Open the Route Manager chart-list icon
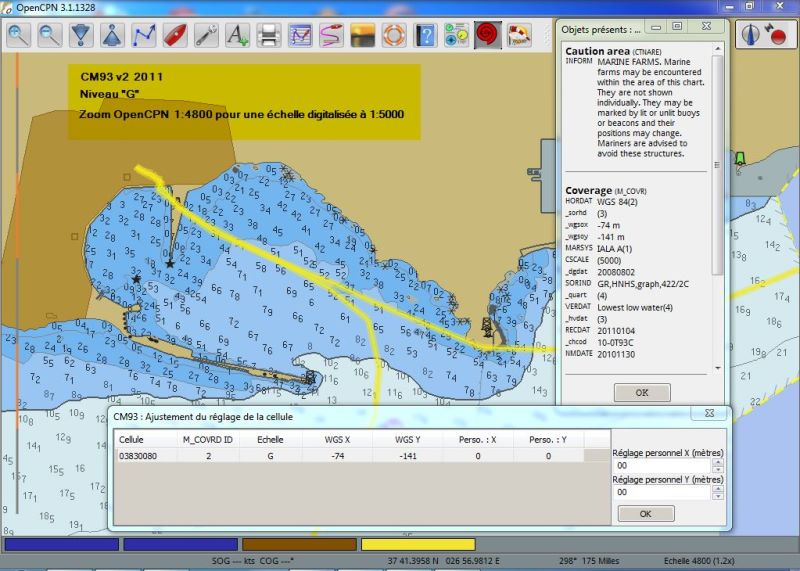This screenshot has width=800, height=571. (x=301, y=35)
